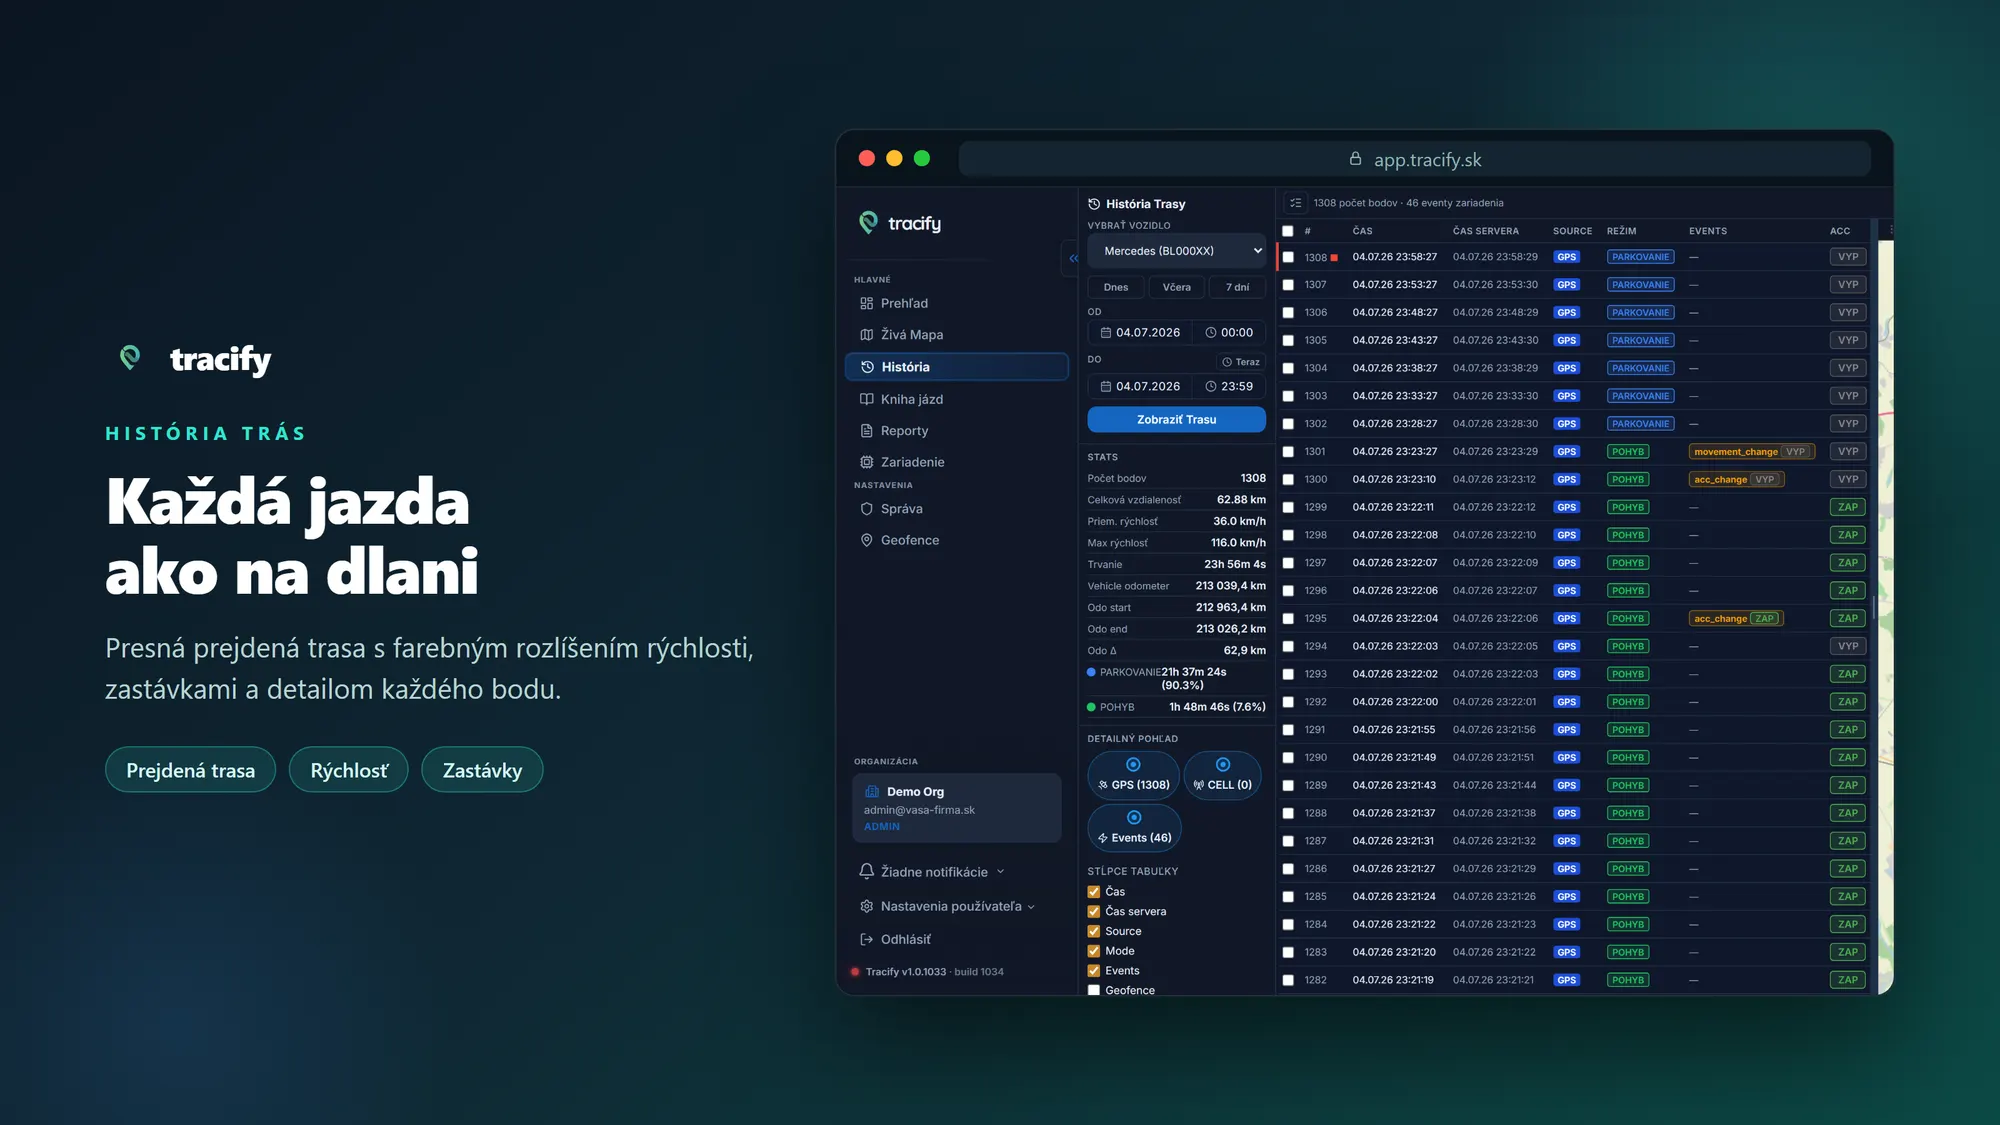This screenshot has width=2000, height=1125.
Task: Click the acc_change ZAP tag in row 1295
Action: pos(1736,619)
